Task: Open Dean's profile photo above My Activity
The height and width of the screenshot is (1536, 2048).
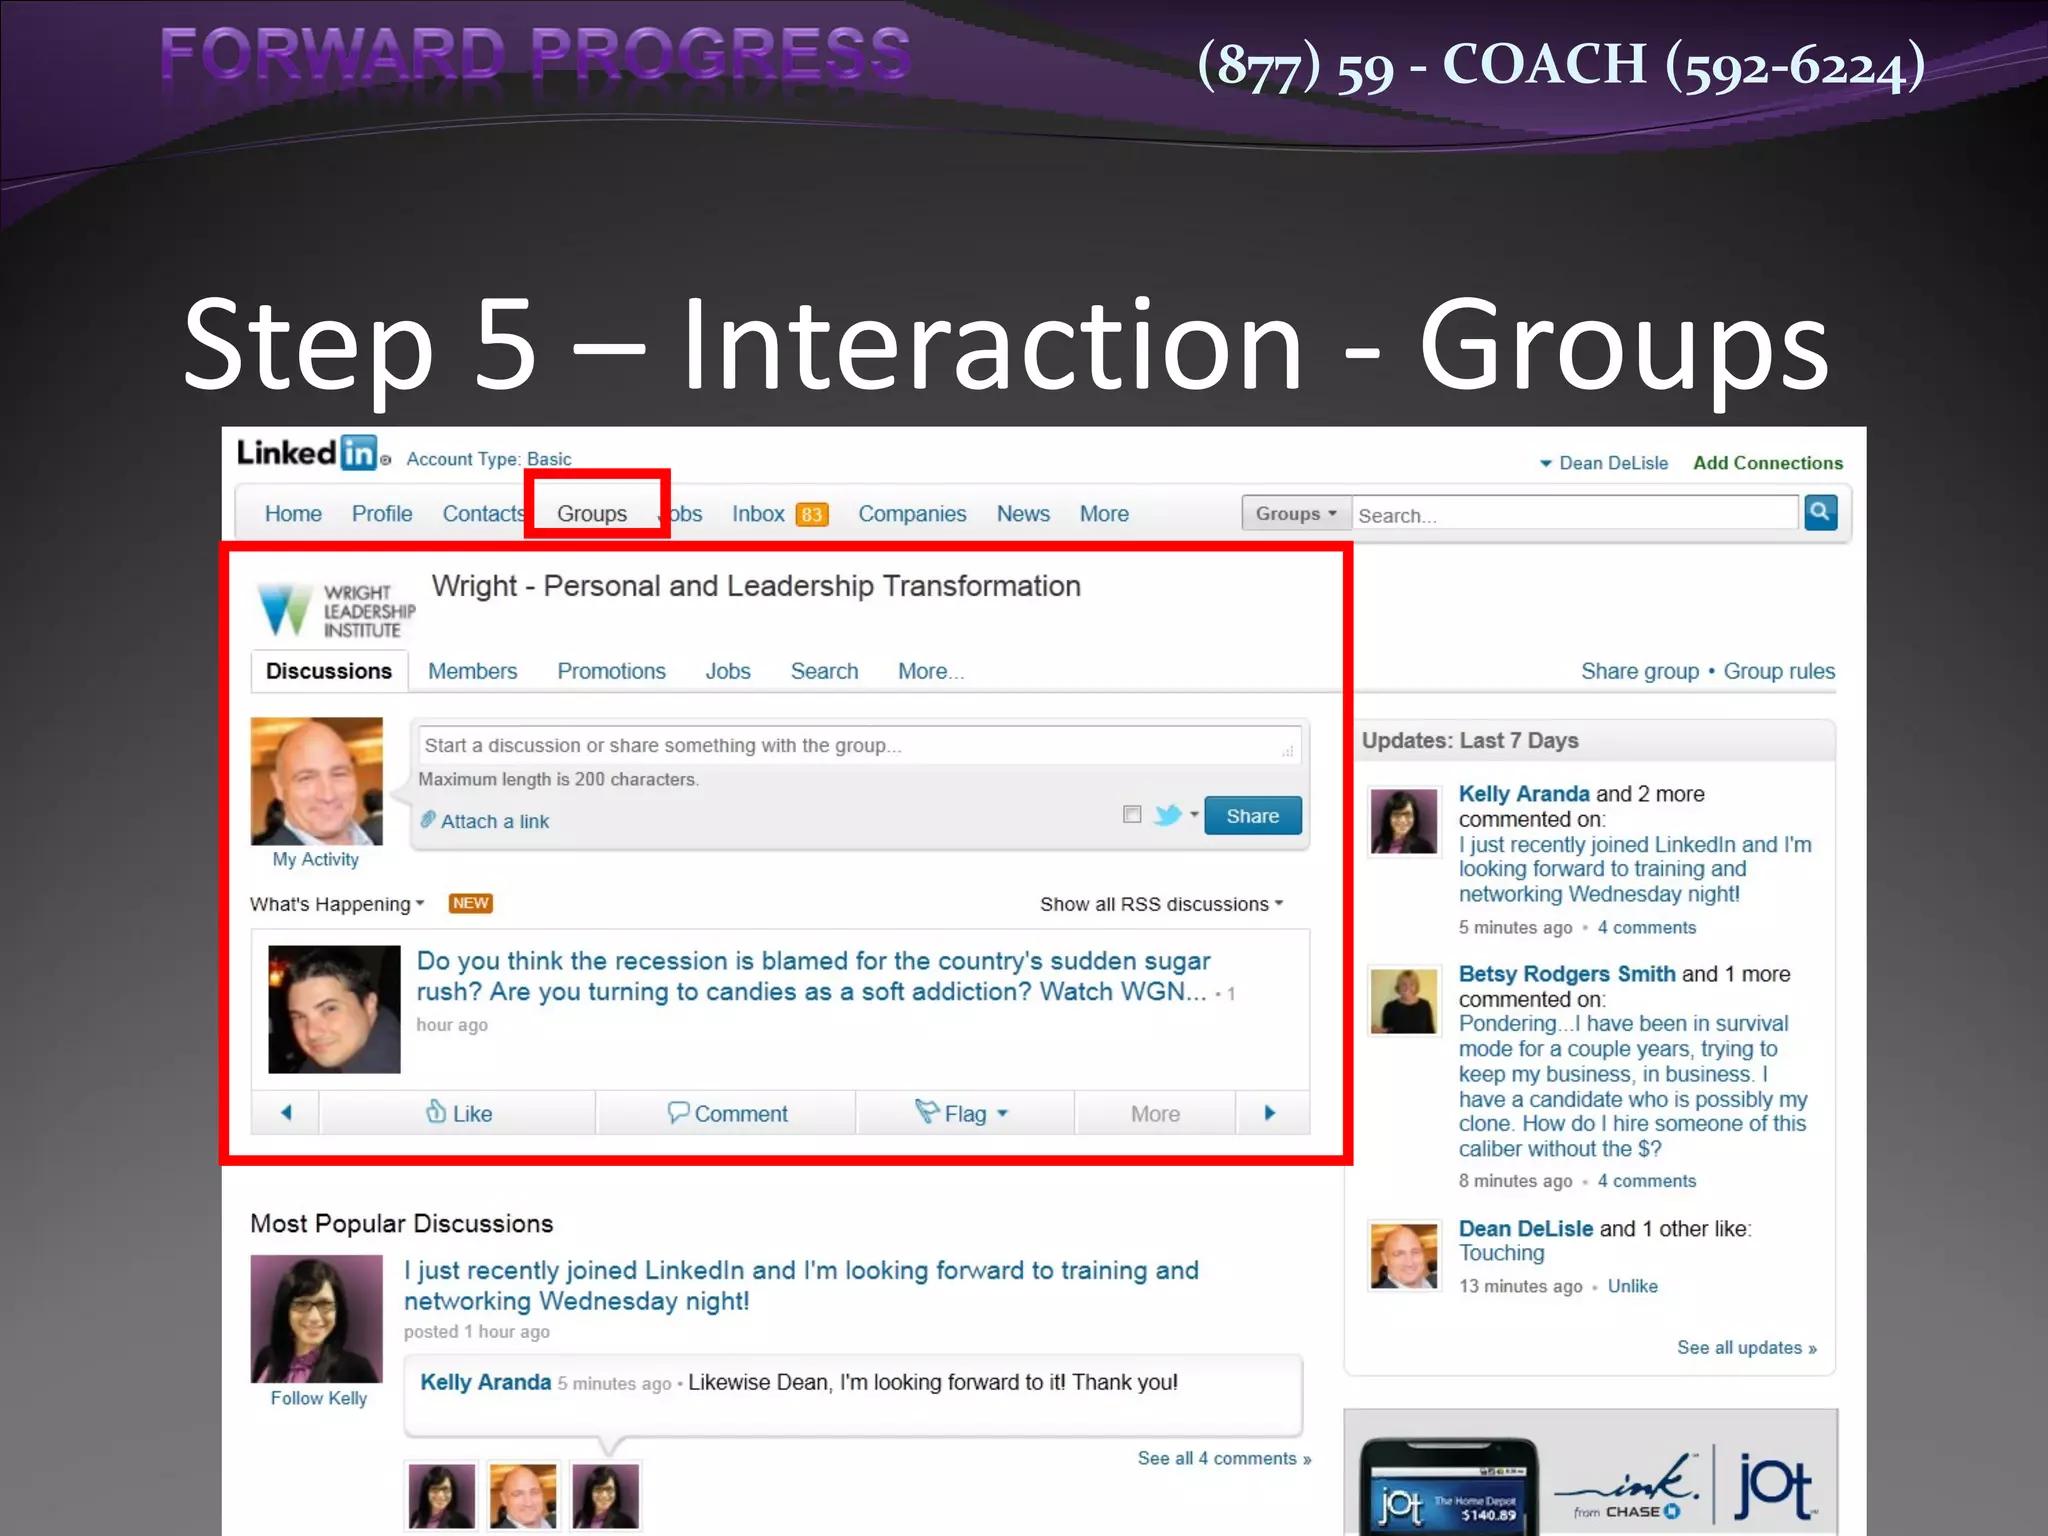Action: [x=316, y=781]
